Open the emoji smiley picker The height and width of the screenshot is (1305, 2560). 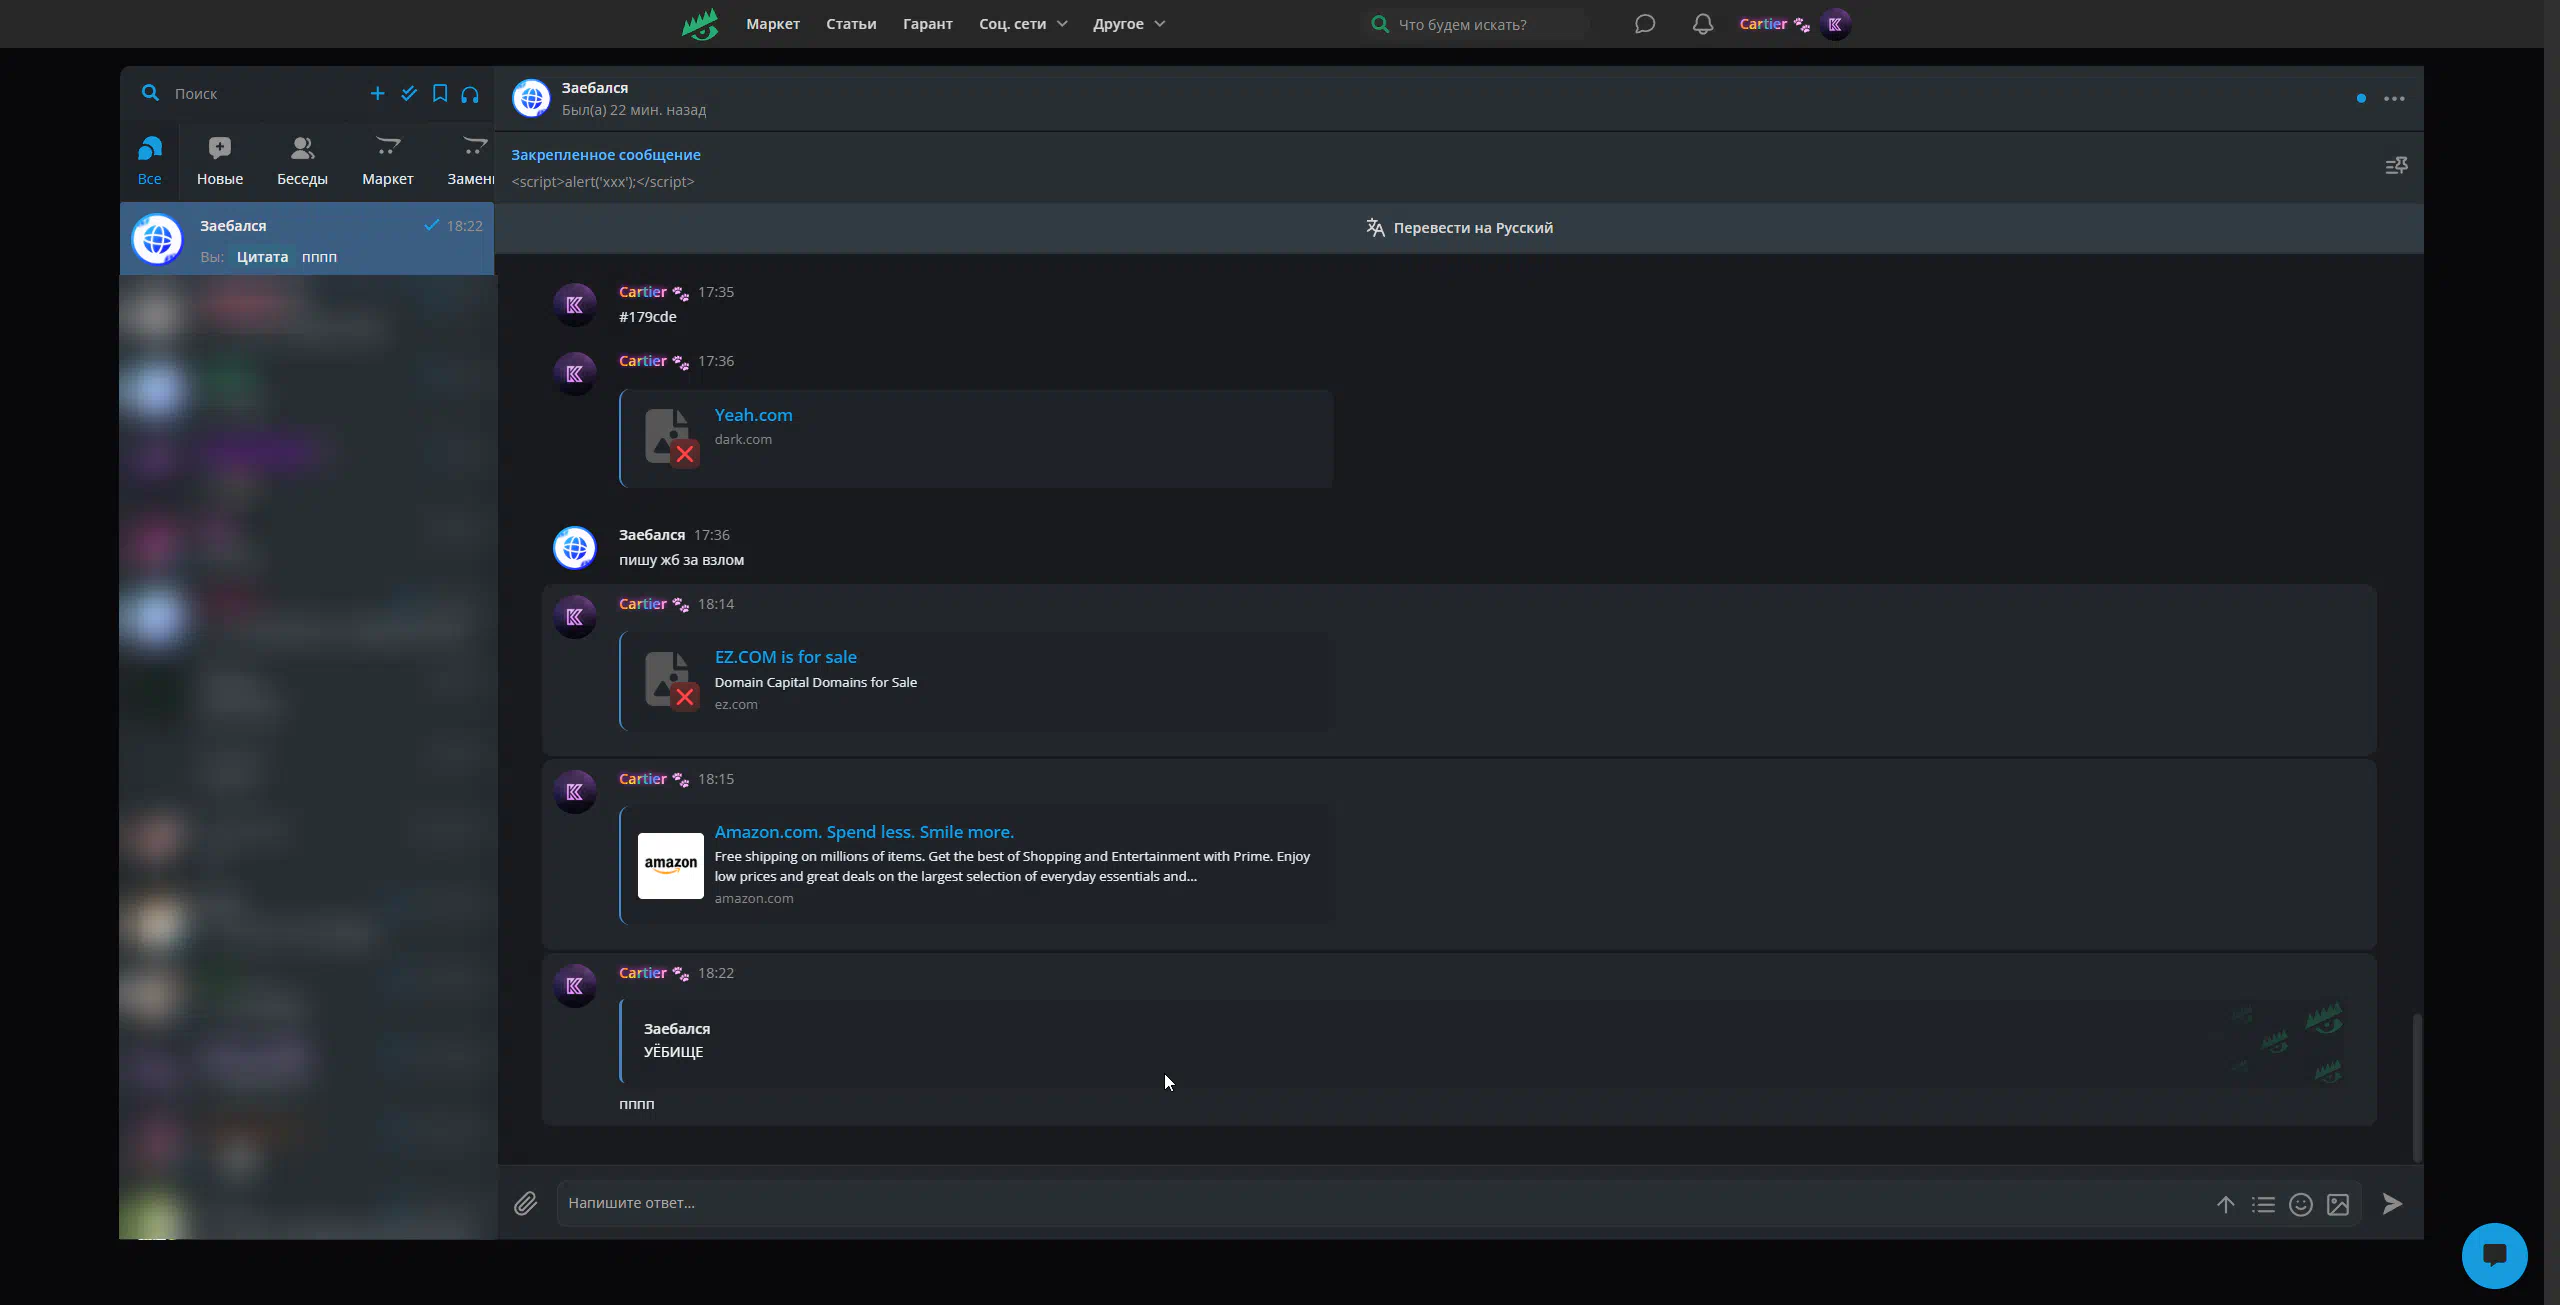click(2301, 1204)
